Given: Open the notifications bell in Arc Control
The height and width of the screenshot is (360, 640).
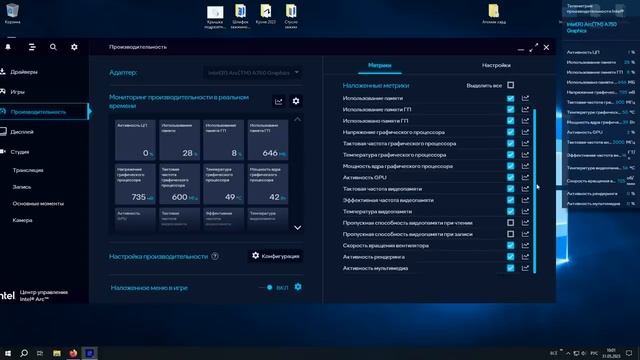Looking at the screenshot, I should click(x=8, y=47).
